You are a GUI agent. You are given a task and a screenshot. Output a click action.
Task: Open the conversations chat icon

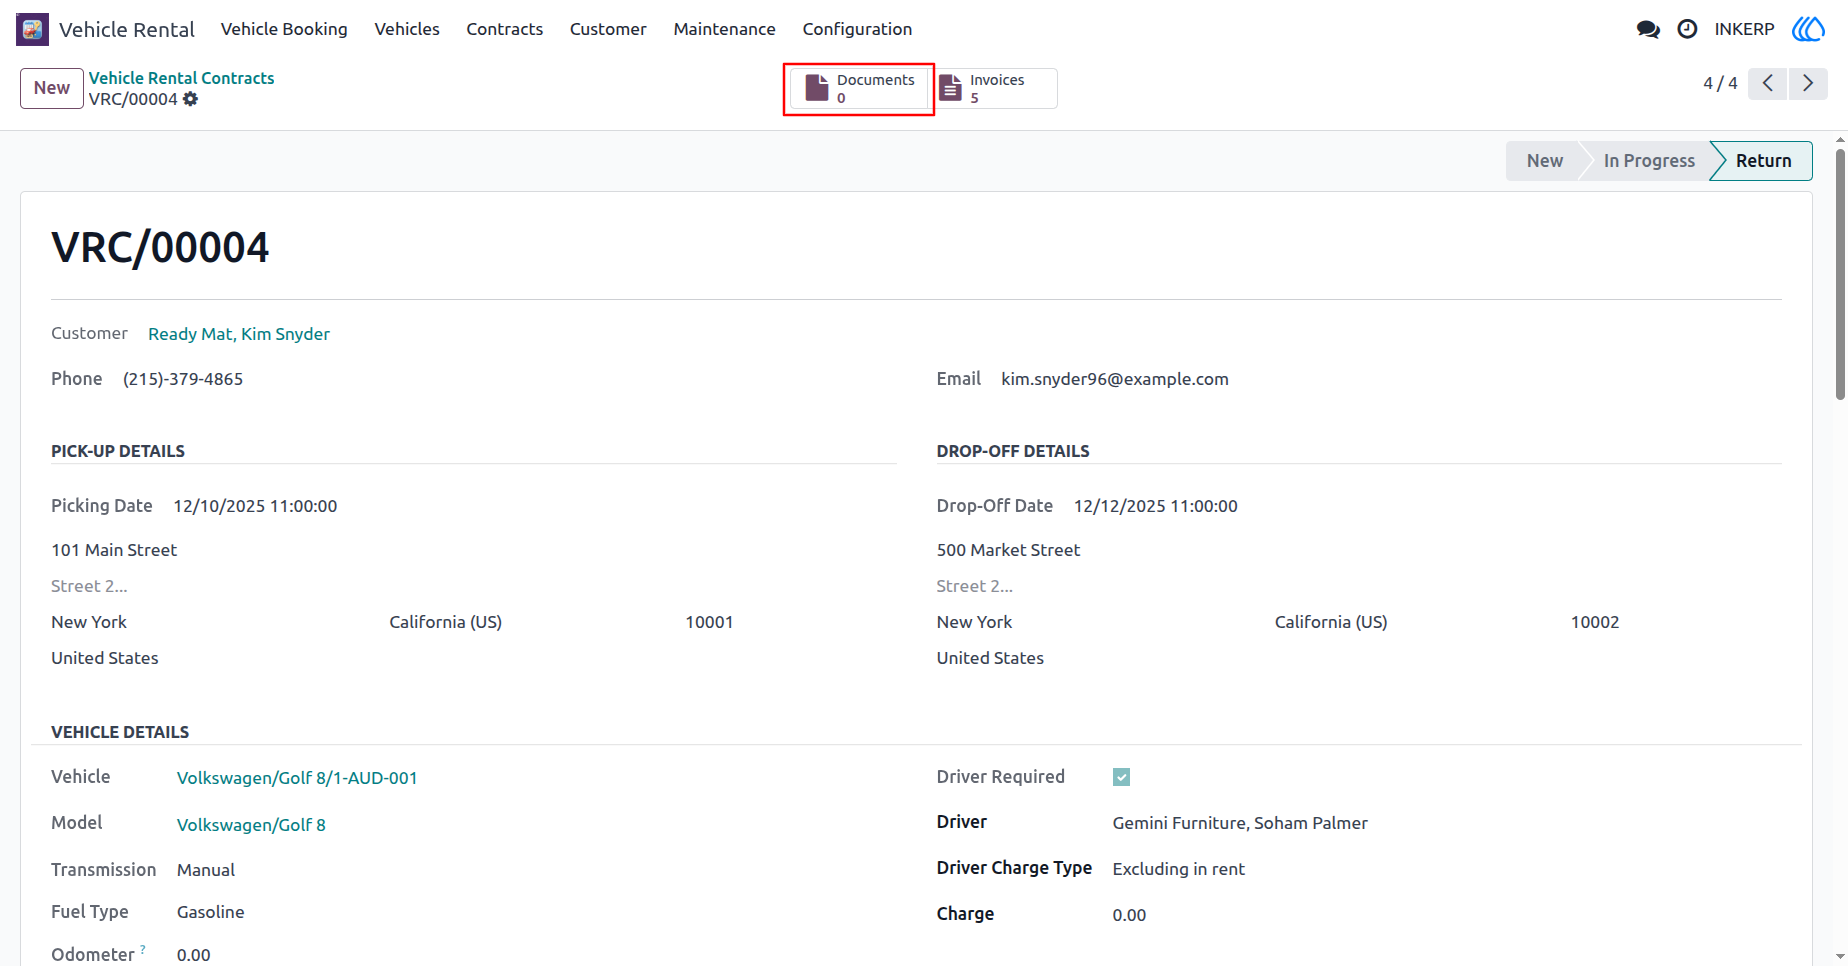click(x=1648, y=29)
